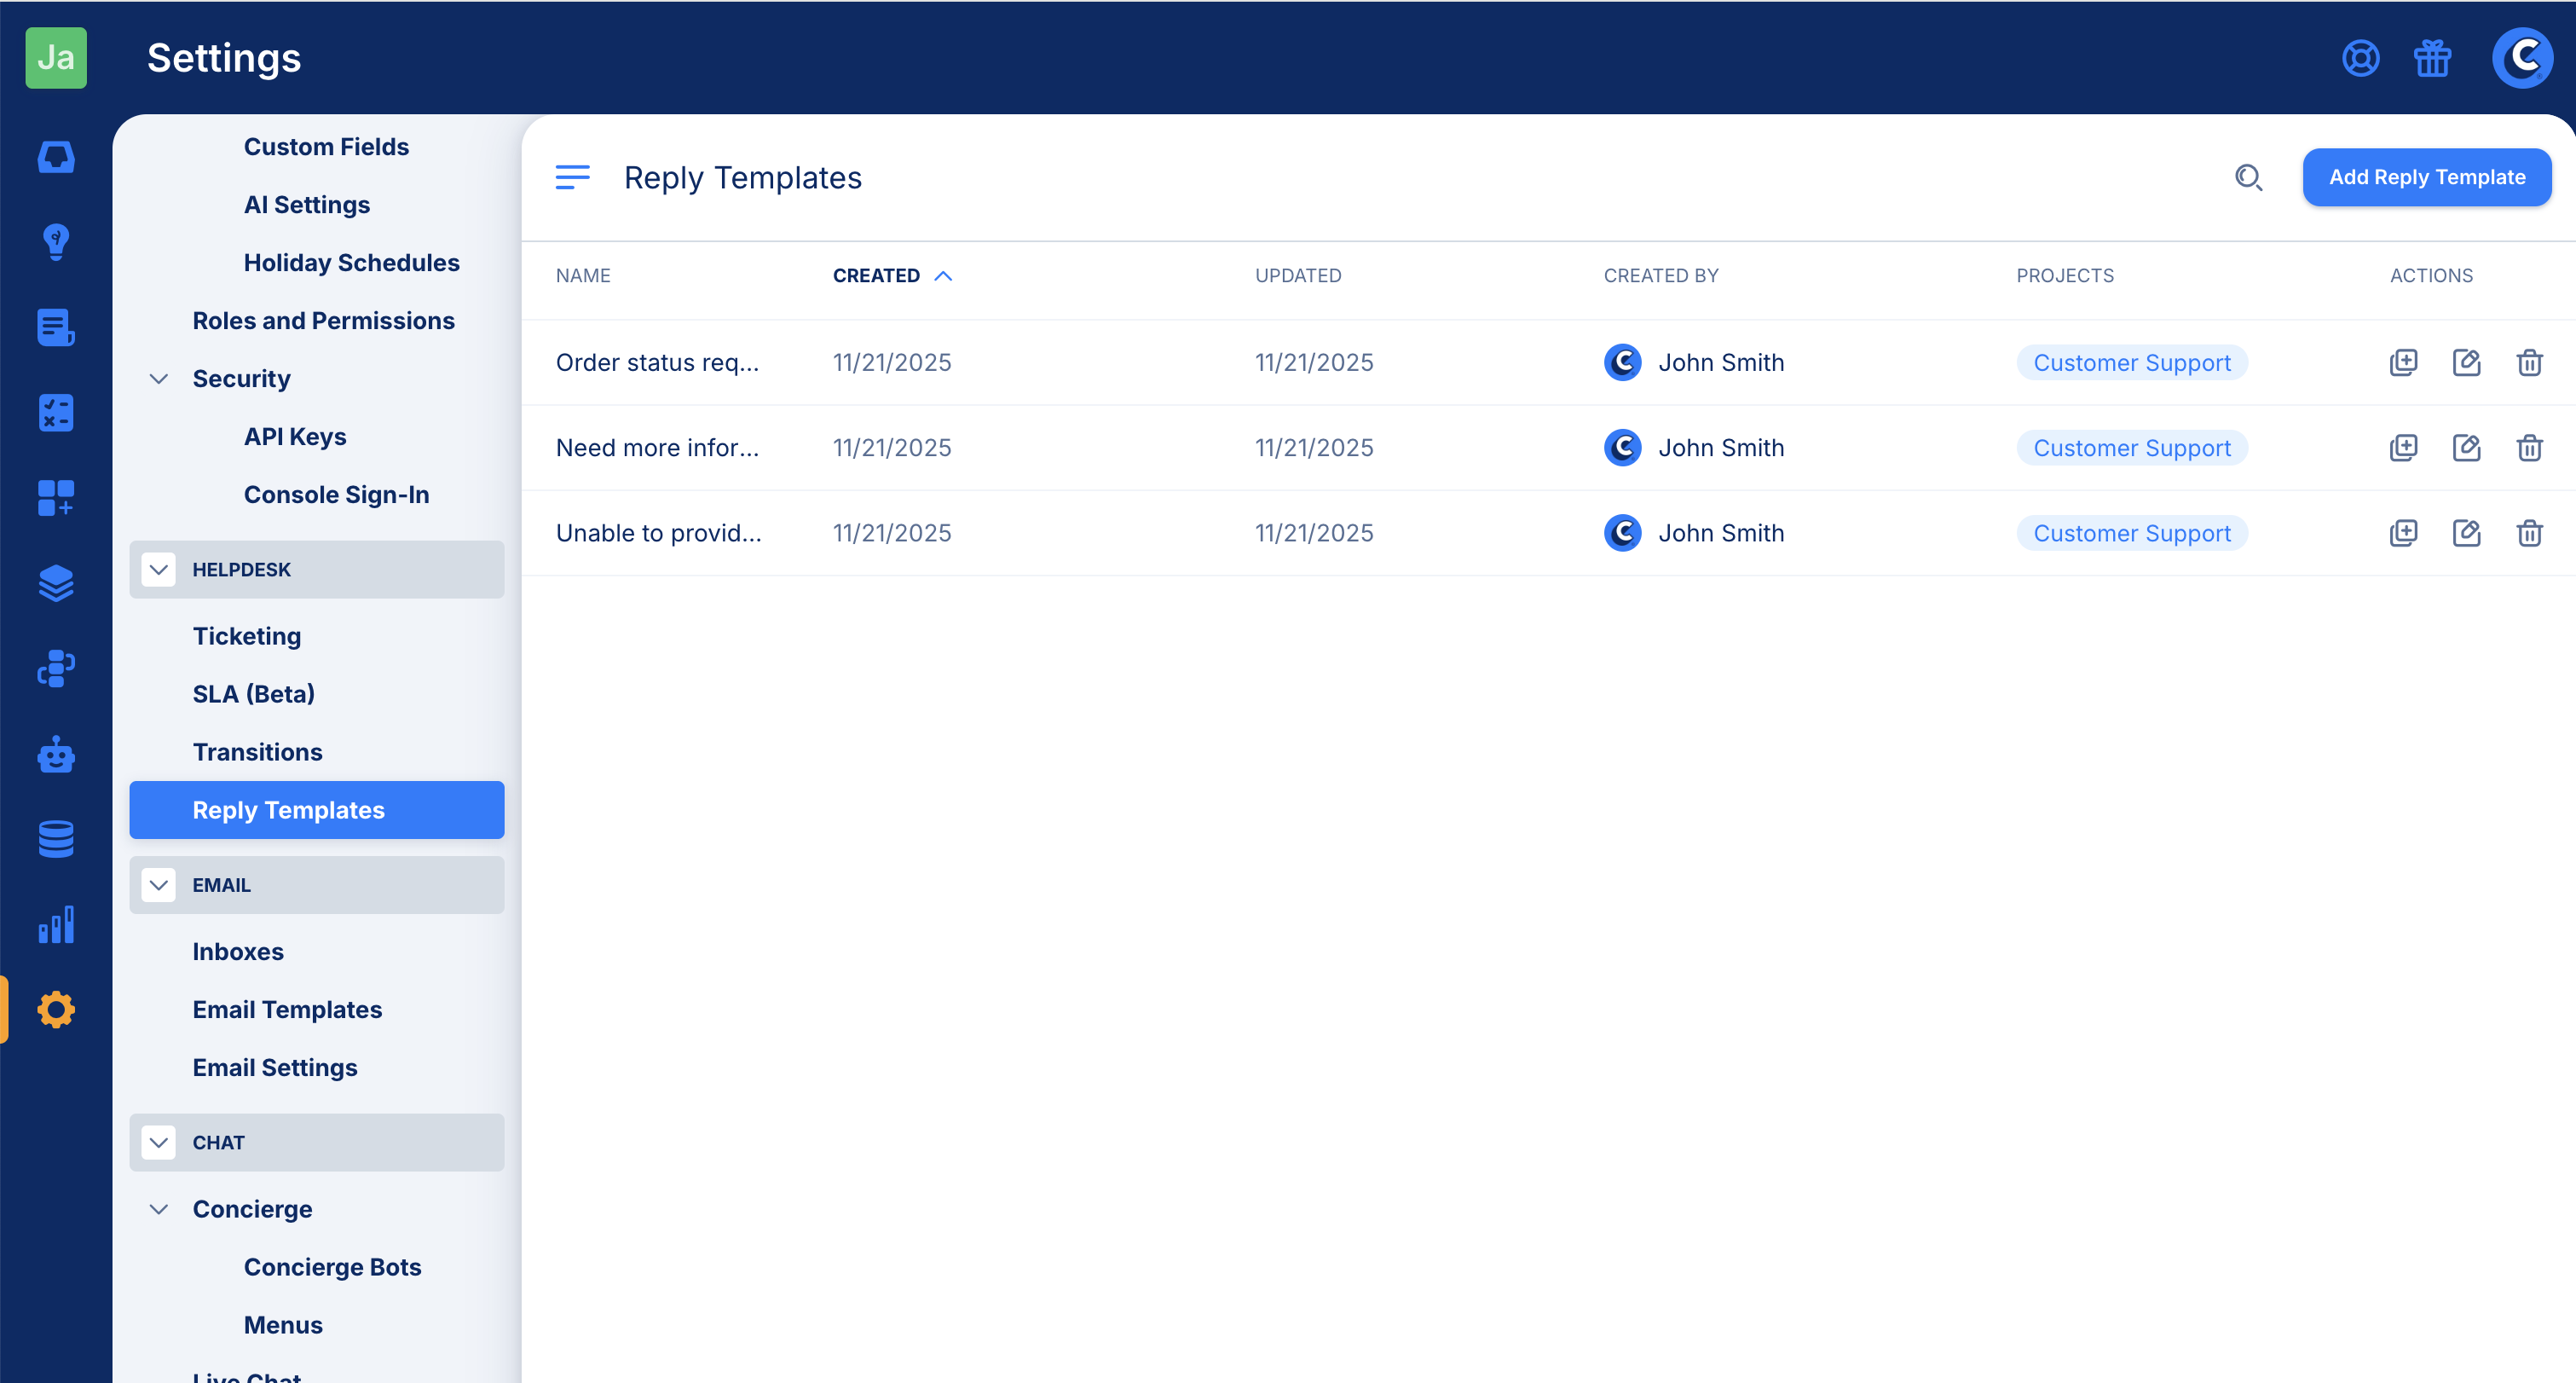Open Email Templates settings page
Image resolution: width=2576 pixels, height=1383 pixels.
(287, 1009)
